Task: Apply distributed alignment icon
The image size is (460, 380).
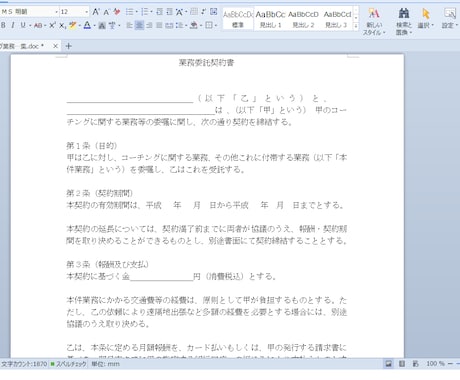Action: tap(169, 25)
